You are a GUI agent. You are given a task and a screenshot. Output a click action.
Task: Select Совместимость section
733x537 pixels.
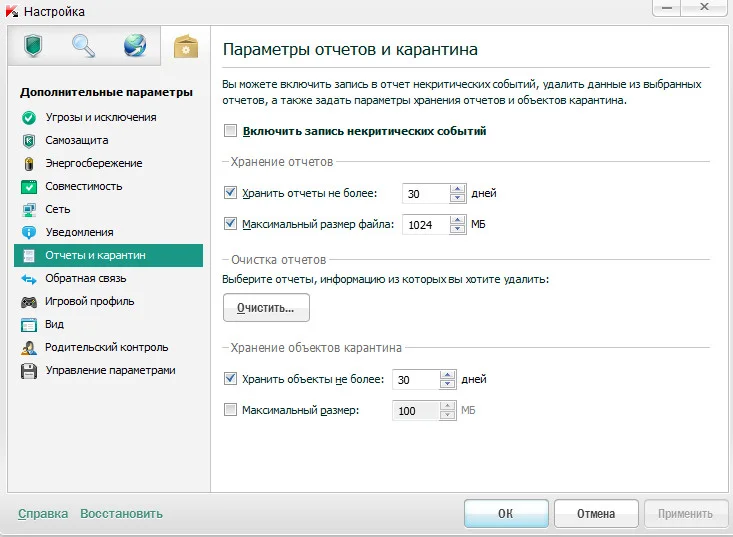(108, 186)
